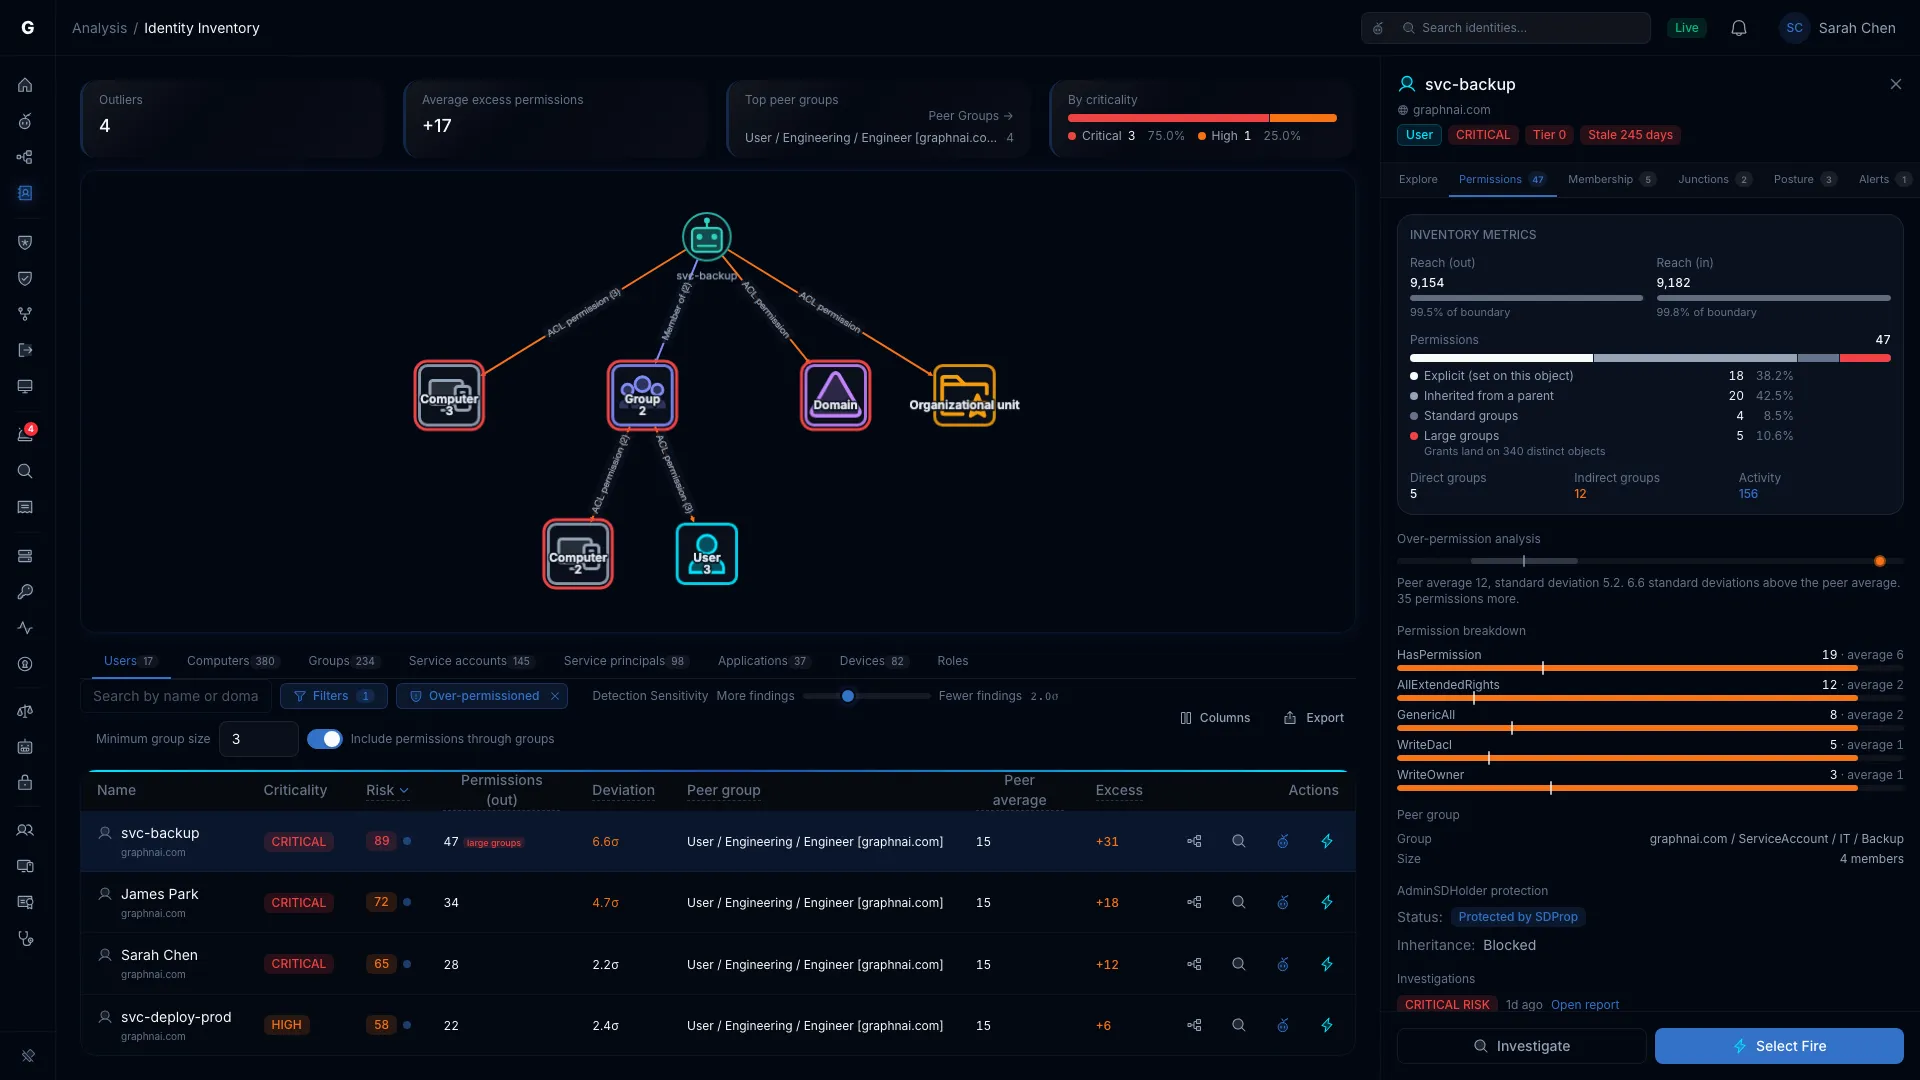Select the Computer 2 graph node
This screenshot has height=1080, width=1920.
pyautogui.click(x=578, y=554)
